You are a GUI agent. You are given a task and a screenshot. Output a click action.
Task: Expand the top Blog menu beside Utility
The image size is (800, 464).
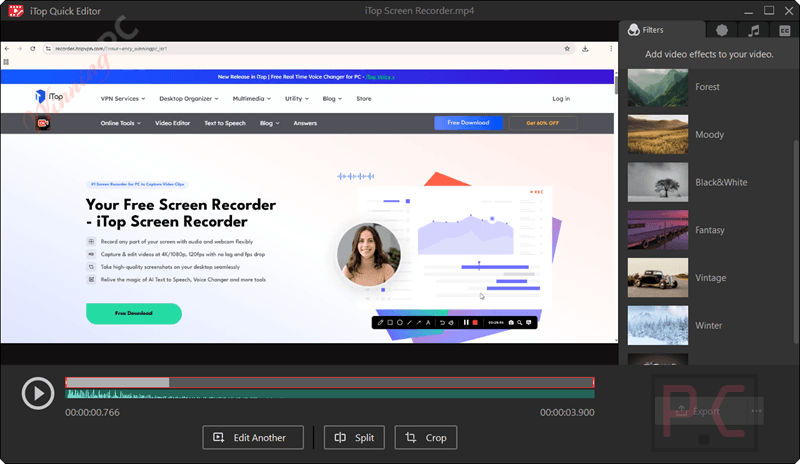coord(332,99)
